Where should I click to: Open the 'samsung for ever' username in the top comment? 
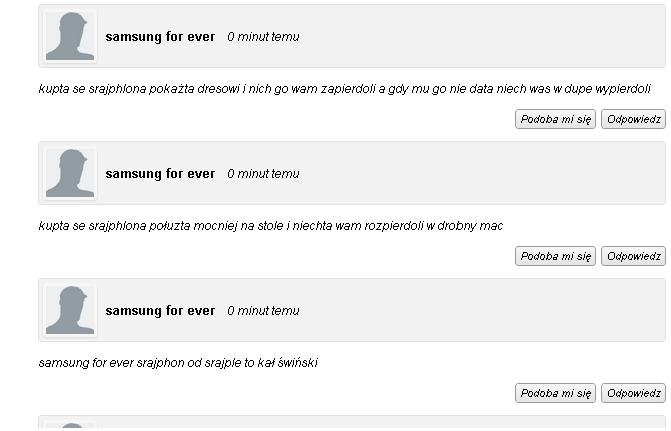(160, 37)
